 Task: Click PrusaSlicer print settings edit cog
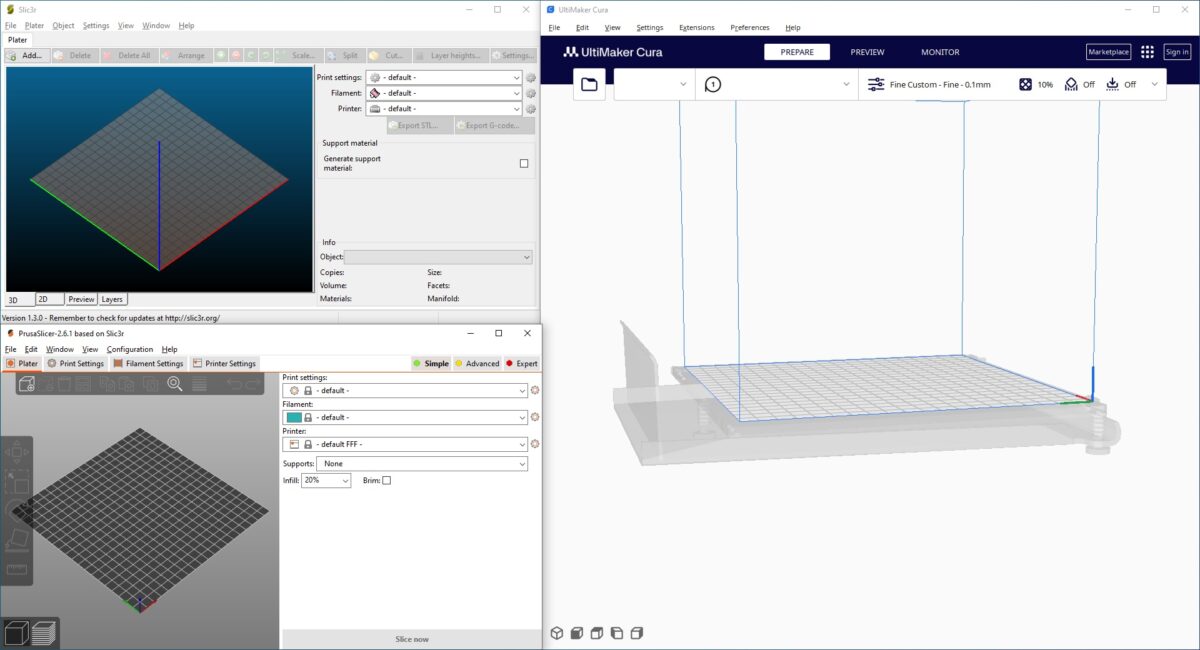[535, 391]
